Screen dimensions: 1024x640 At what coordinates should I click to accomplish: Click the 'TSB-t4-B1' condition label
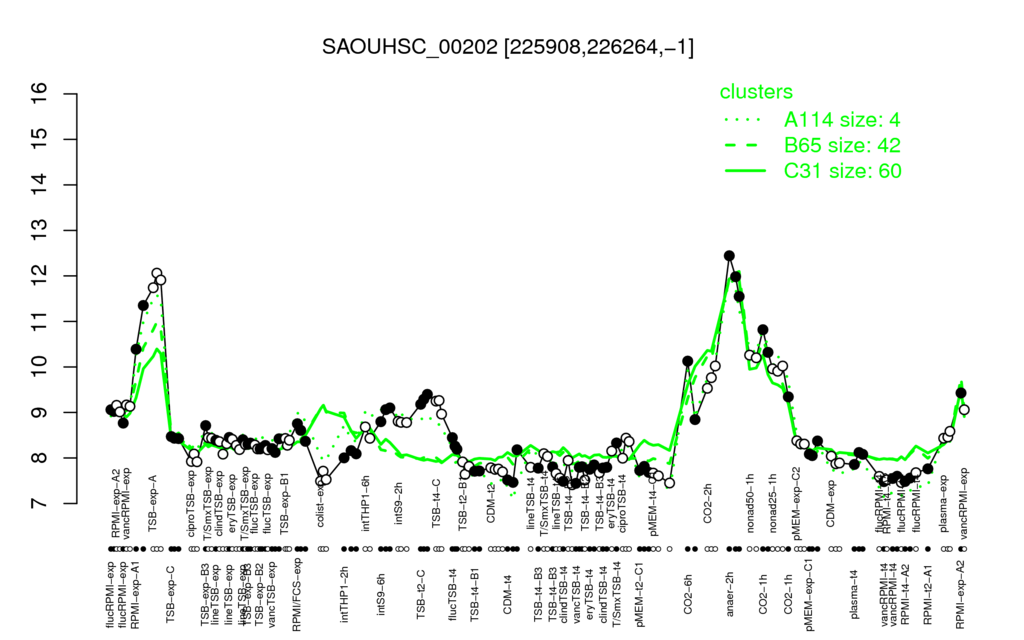[475, 594]
